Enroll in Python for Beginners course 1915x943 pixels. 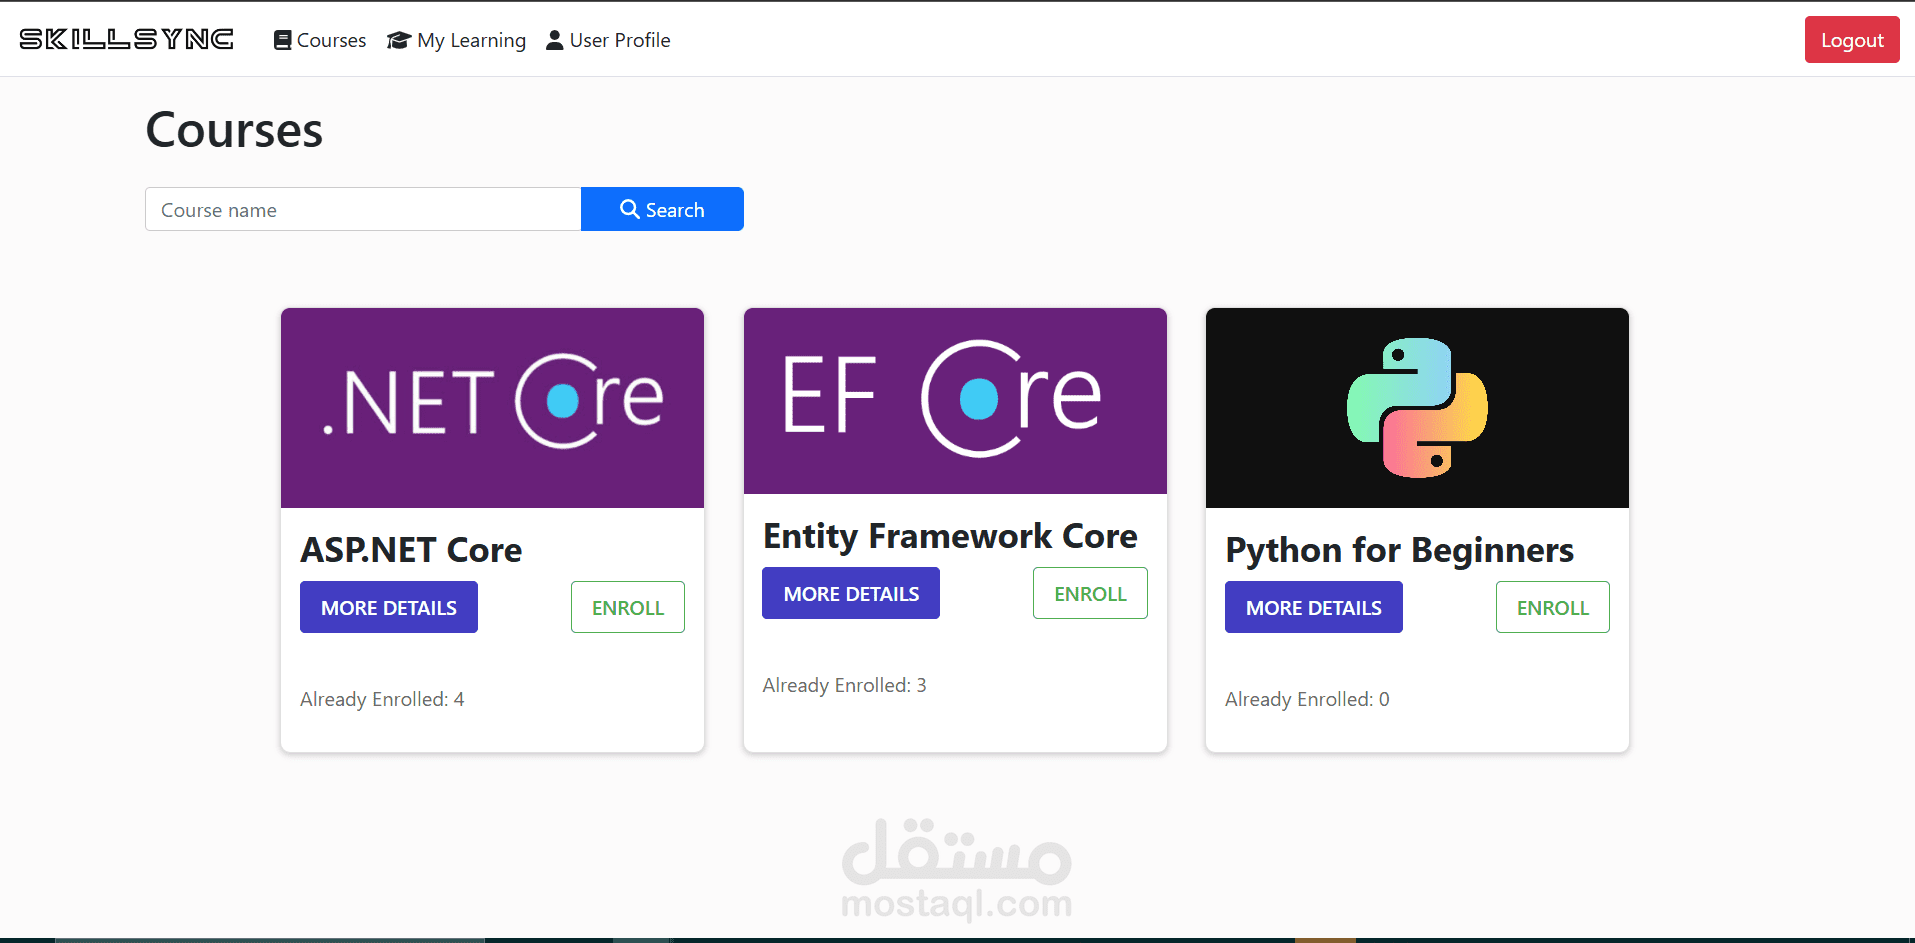pyautogui.click(x=1553, y=607)
